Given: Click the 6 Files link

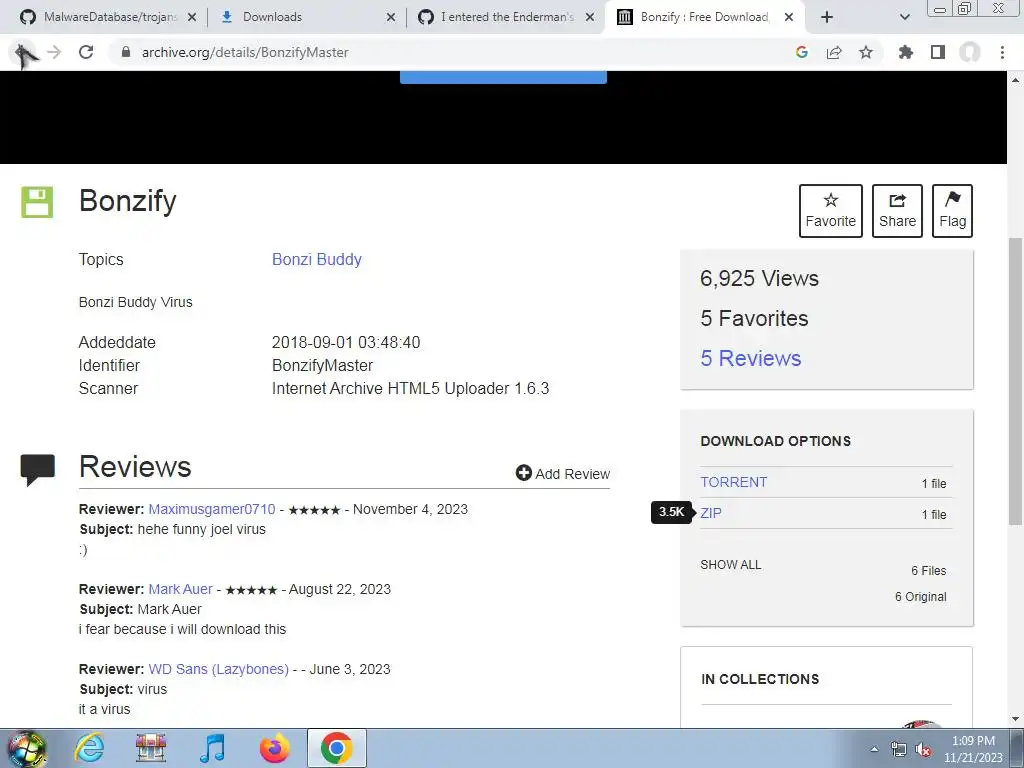Looking at the screenshot, I should (928, 571).
